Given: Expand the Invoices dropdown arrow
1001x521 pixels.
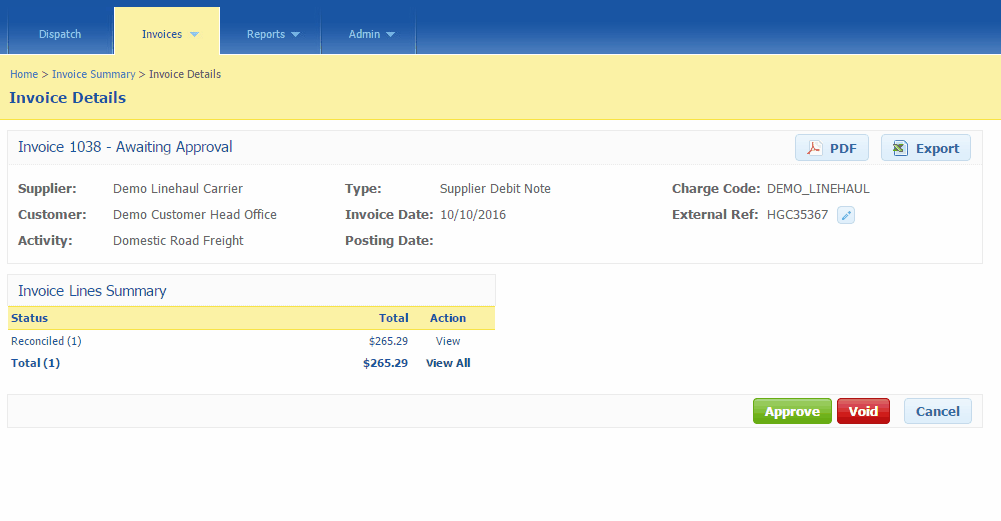Looking at the screenshot, I should click(195, 34).
